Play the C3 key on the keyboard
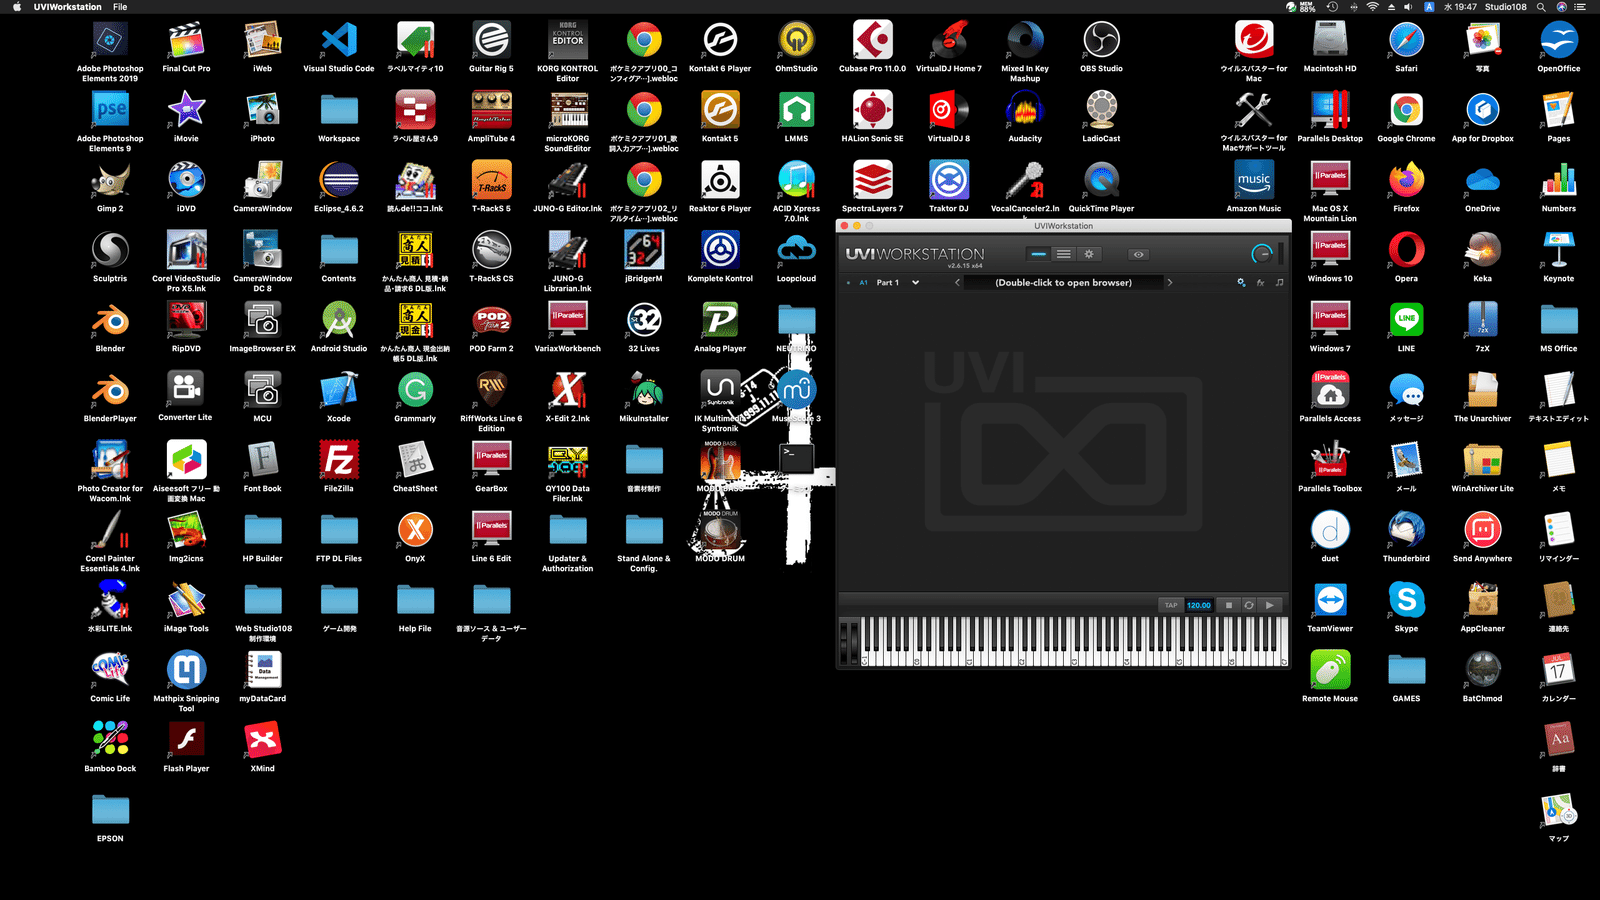 (x=1075, y=658)
